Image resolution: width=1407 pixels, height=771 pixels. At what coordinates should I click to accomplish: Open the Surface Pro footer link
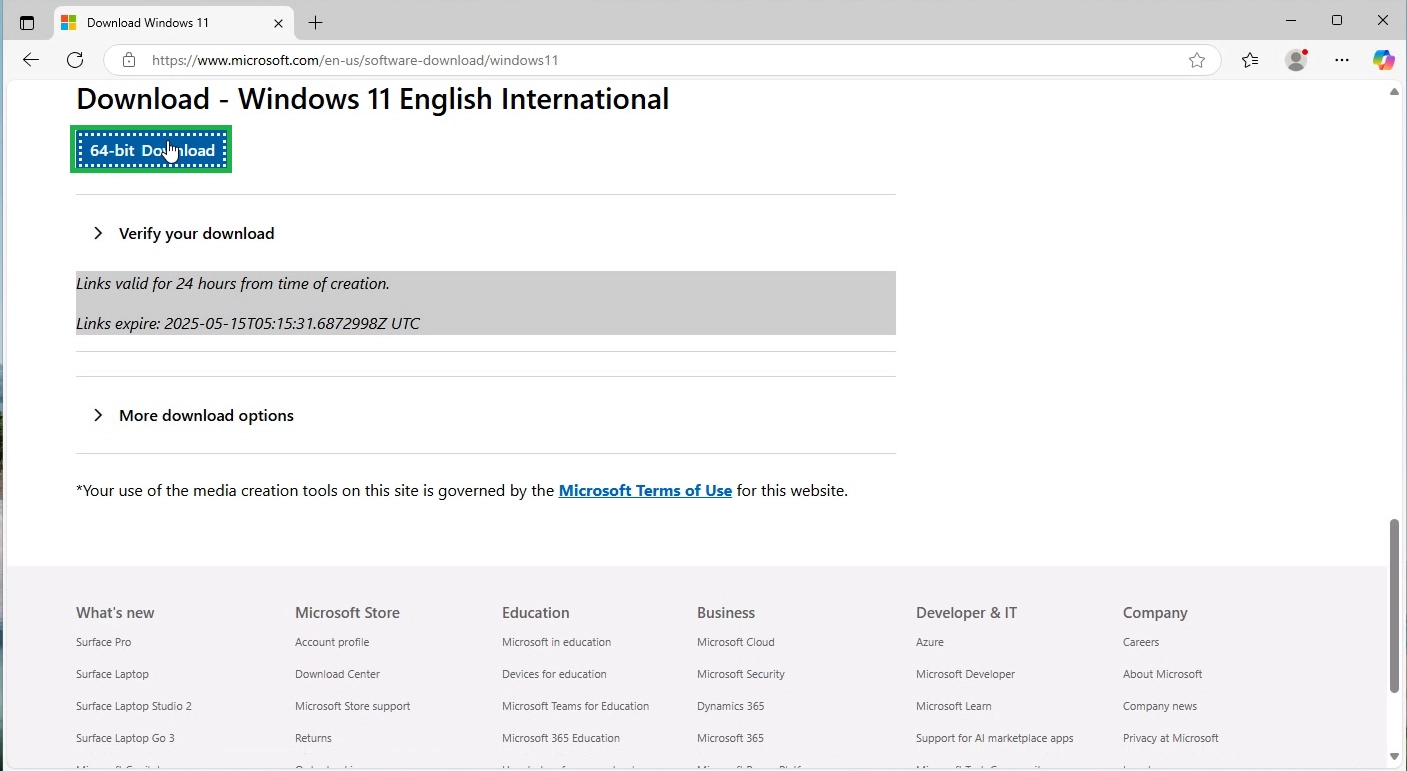(x=104, y=642)
